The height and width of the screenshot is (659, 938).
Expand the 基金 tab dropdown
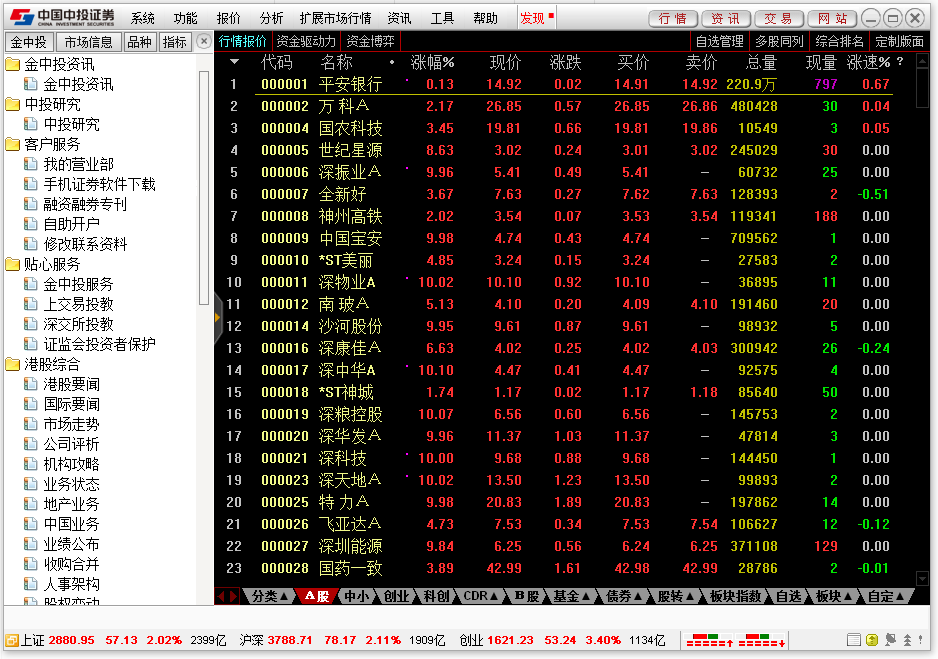[x=570, y=596]
